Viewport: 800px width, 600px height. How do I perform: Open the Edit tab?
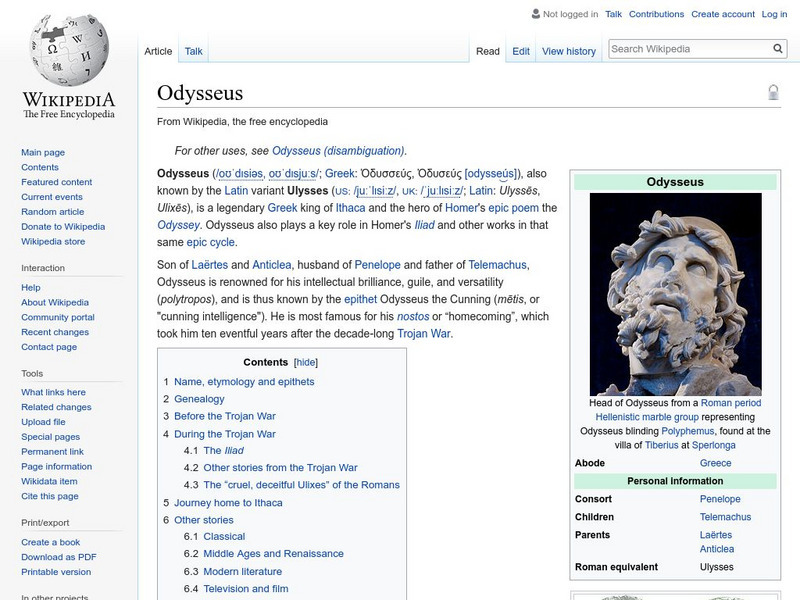(521, 51)
